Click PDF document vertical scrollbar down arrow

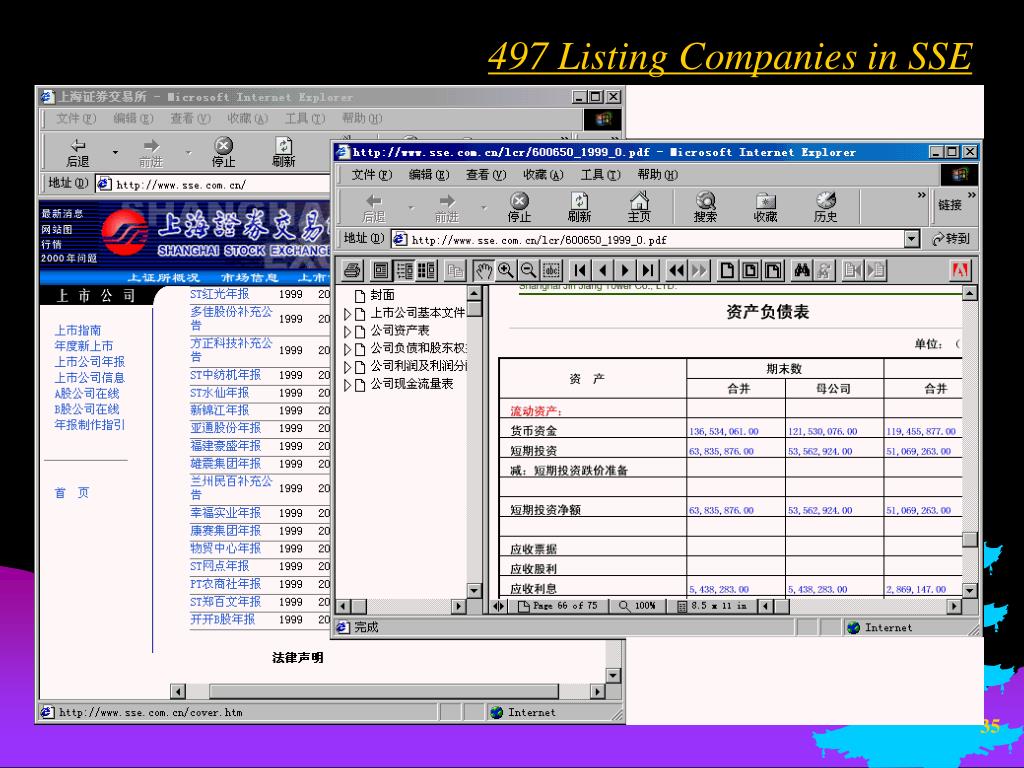pos(970,590)
